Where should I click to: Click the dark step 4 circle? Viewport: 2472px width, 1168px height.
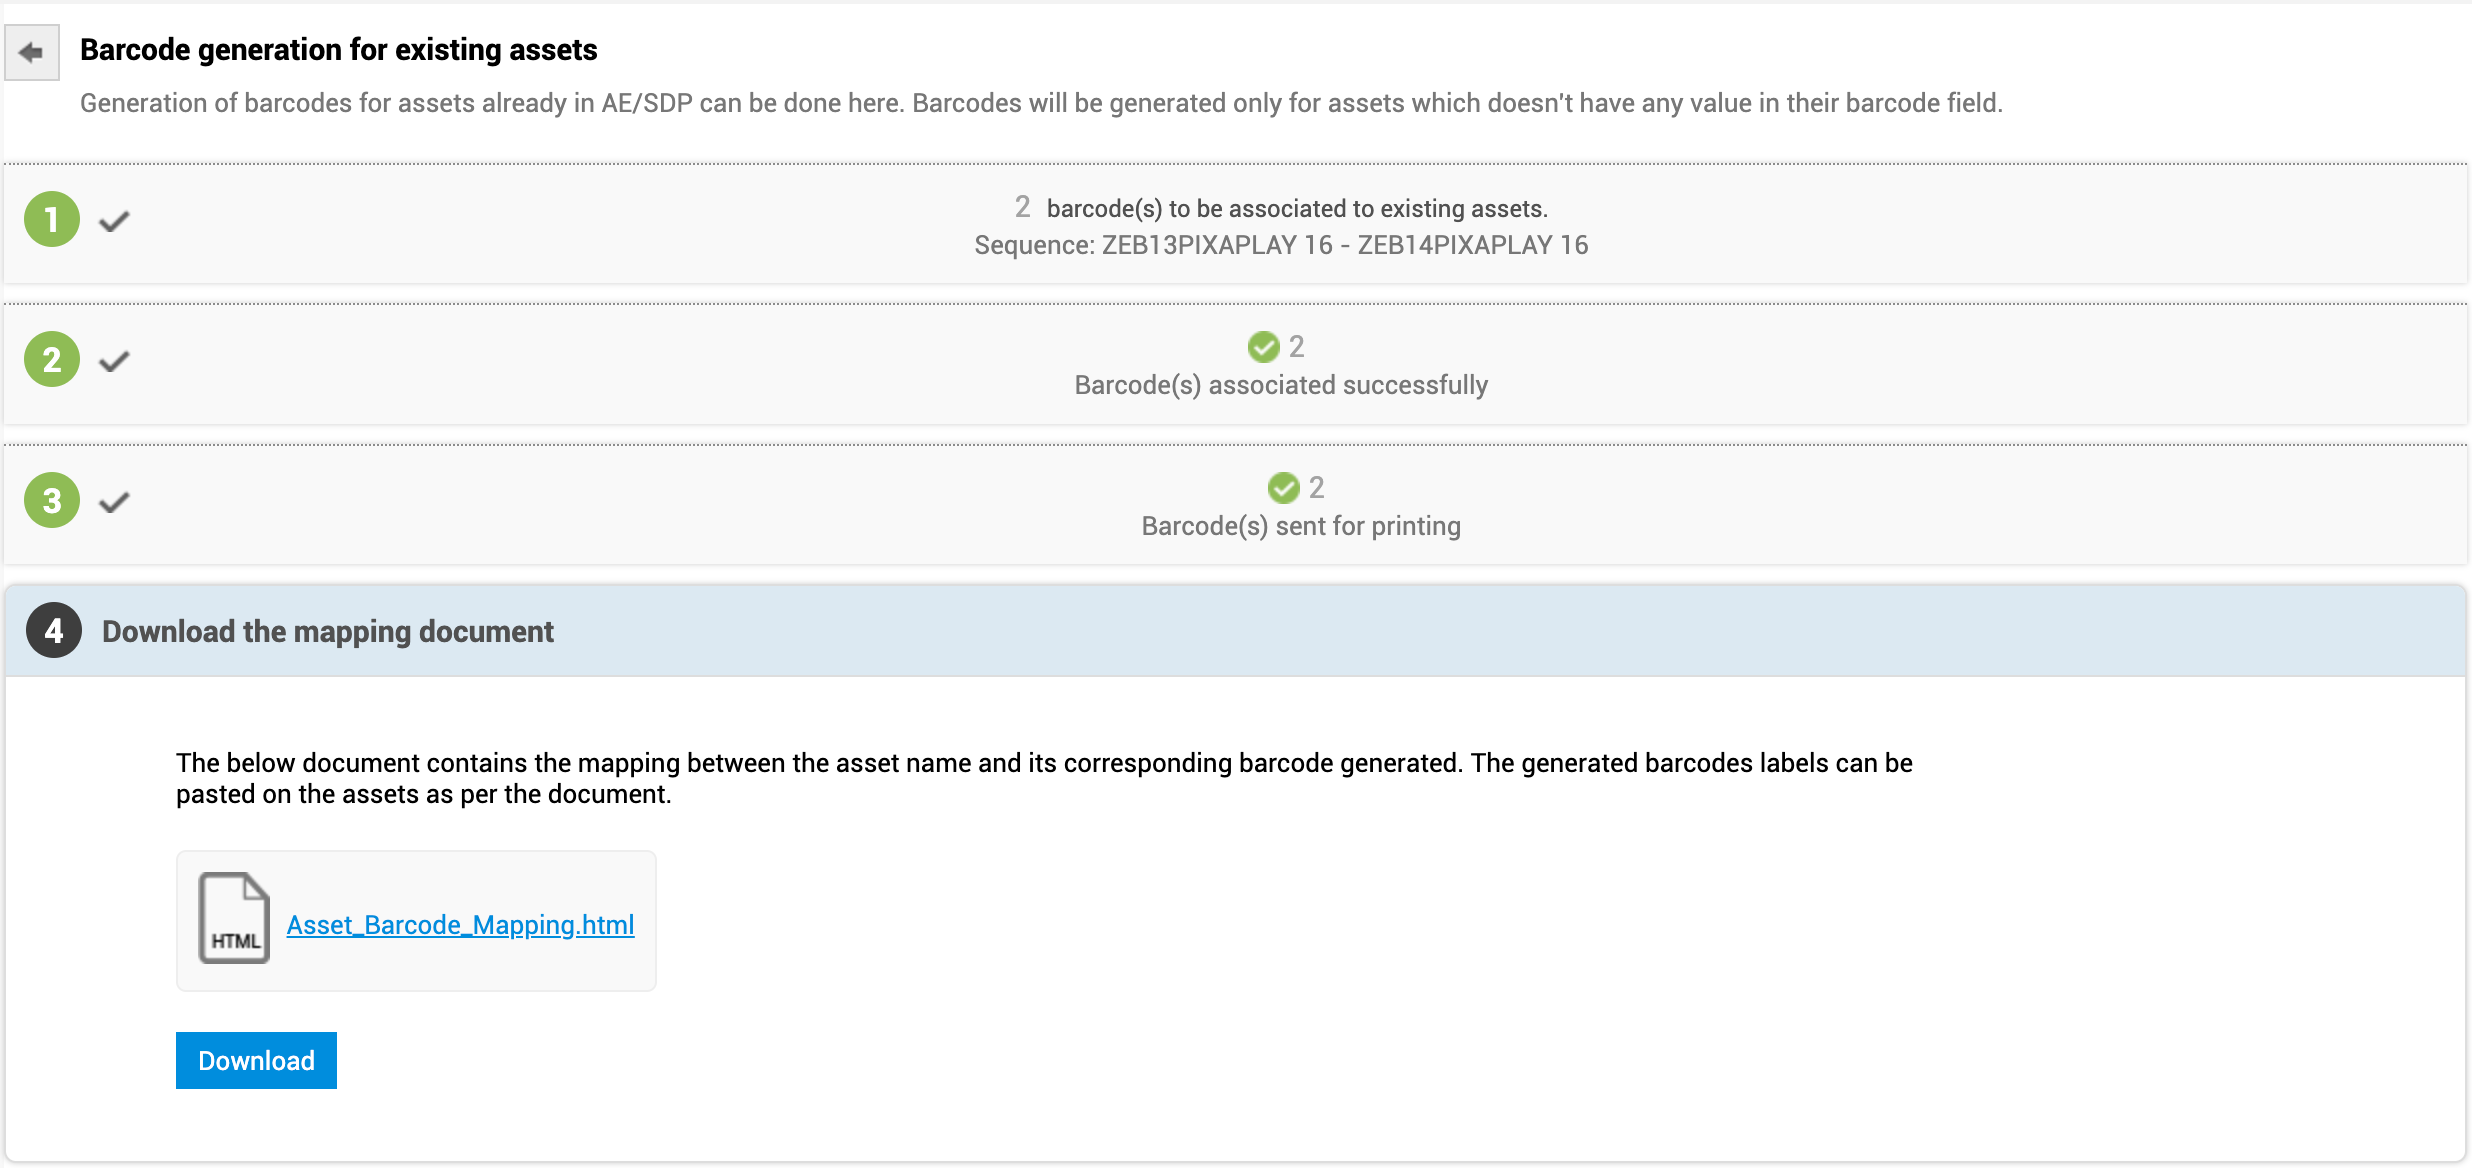click(x=54, y=631)
